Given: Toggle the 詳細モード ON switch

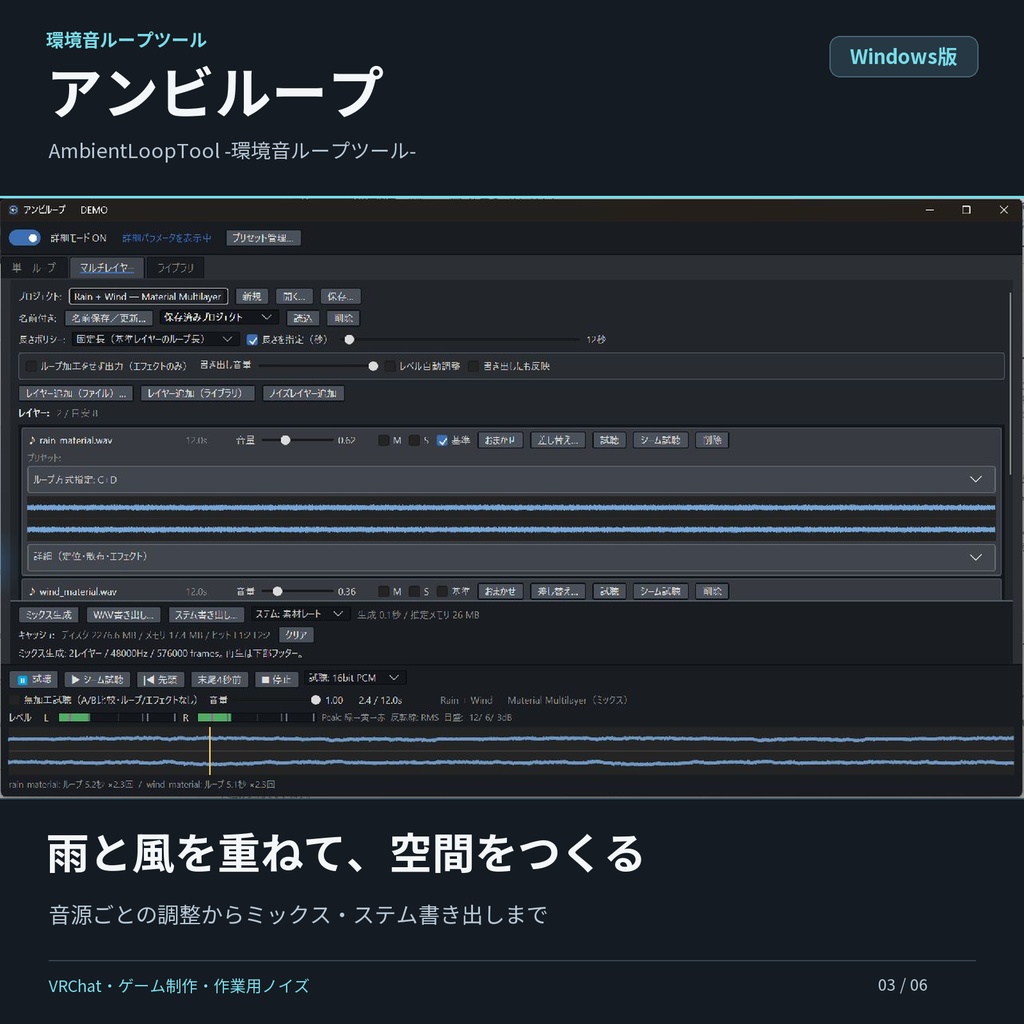Looking at the screenshot, I should [25, 238].
